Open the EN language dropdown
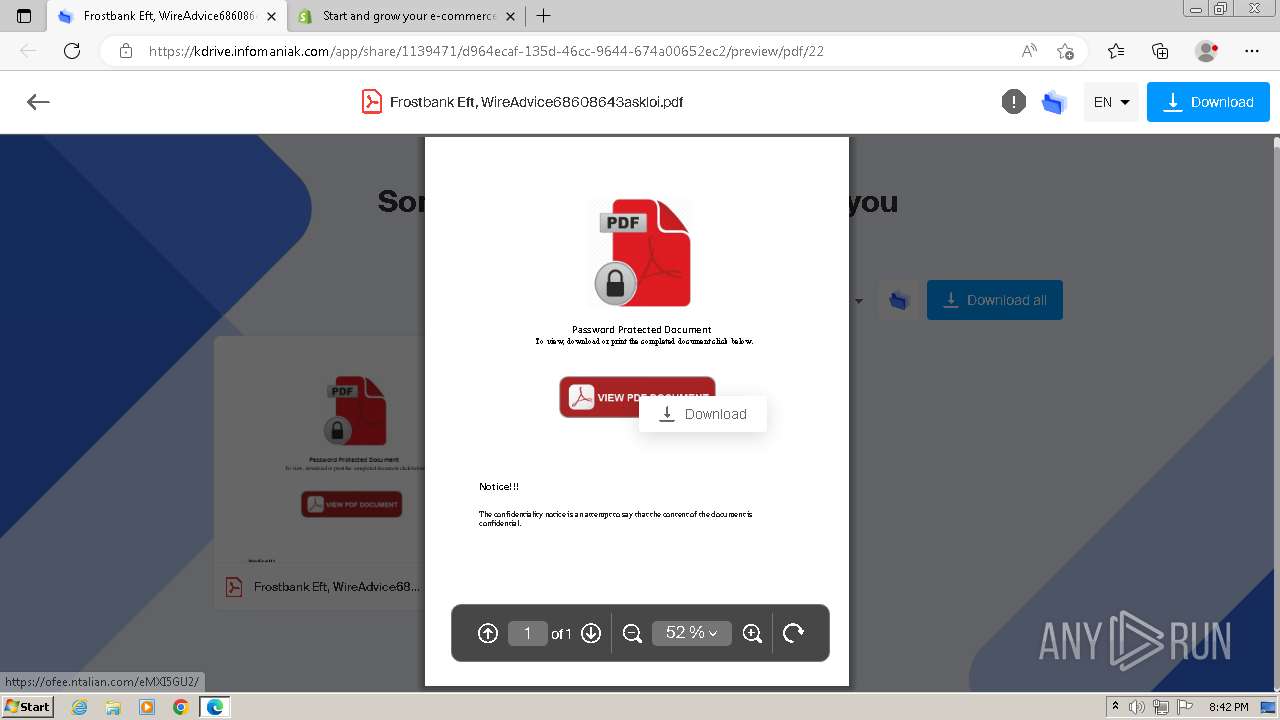1280x720 pixels. 1111,102
